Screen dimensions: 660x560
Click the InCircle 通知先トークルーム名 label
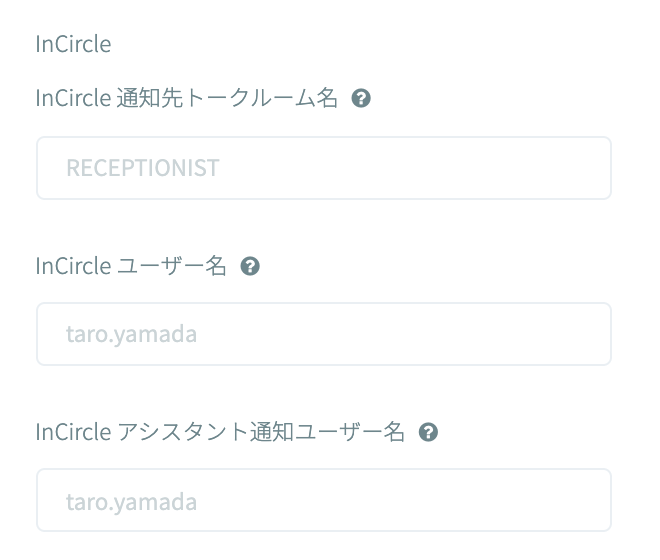click(187, 98)
